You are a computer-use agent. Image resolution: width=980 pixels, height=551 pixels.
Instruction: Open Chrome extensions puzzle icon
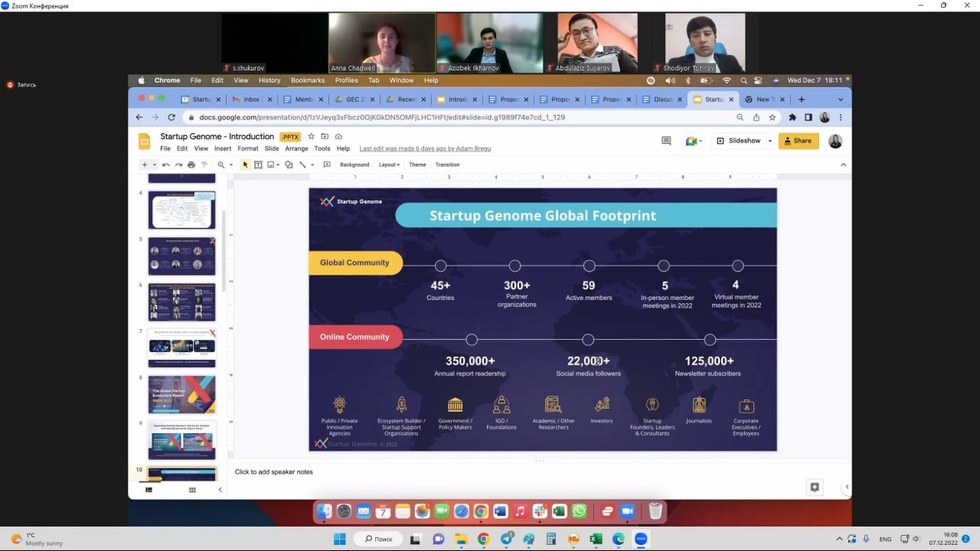(792, 117)
